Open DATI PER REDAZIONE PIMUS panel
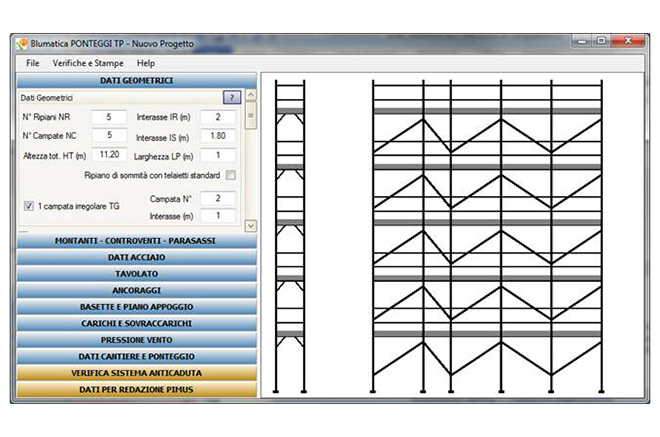Screen dimensions: 660x437 pyautogui.click(x=136, y=389)
